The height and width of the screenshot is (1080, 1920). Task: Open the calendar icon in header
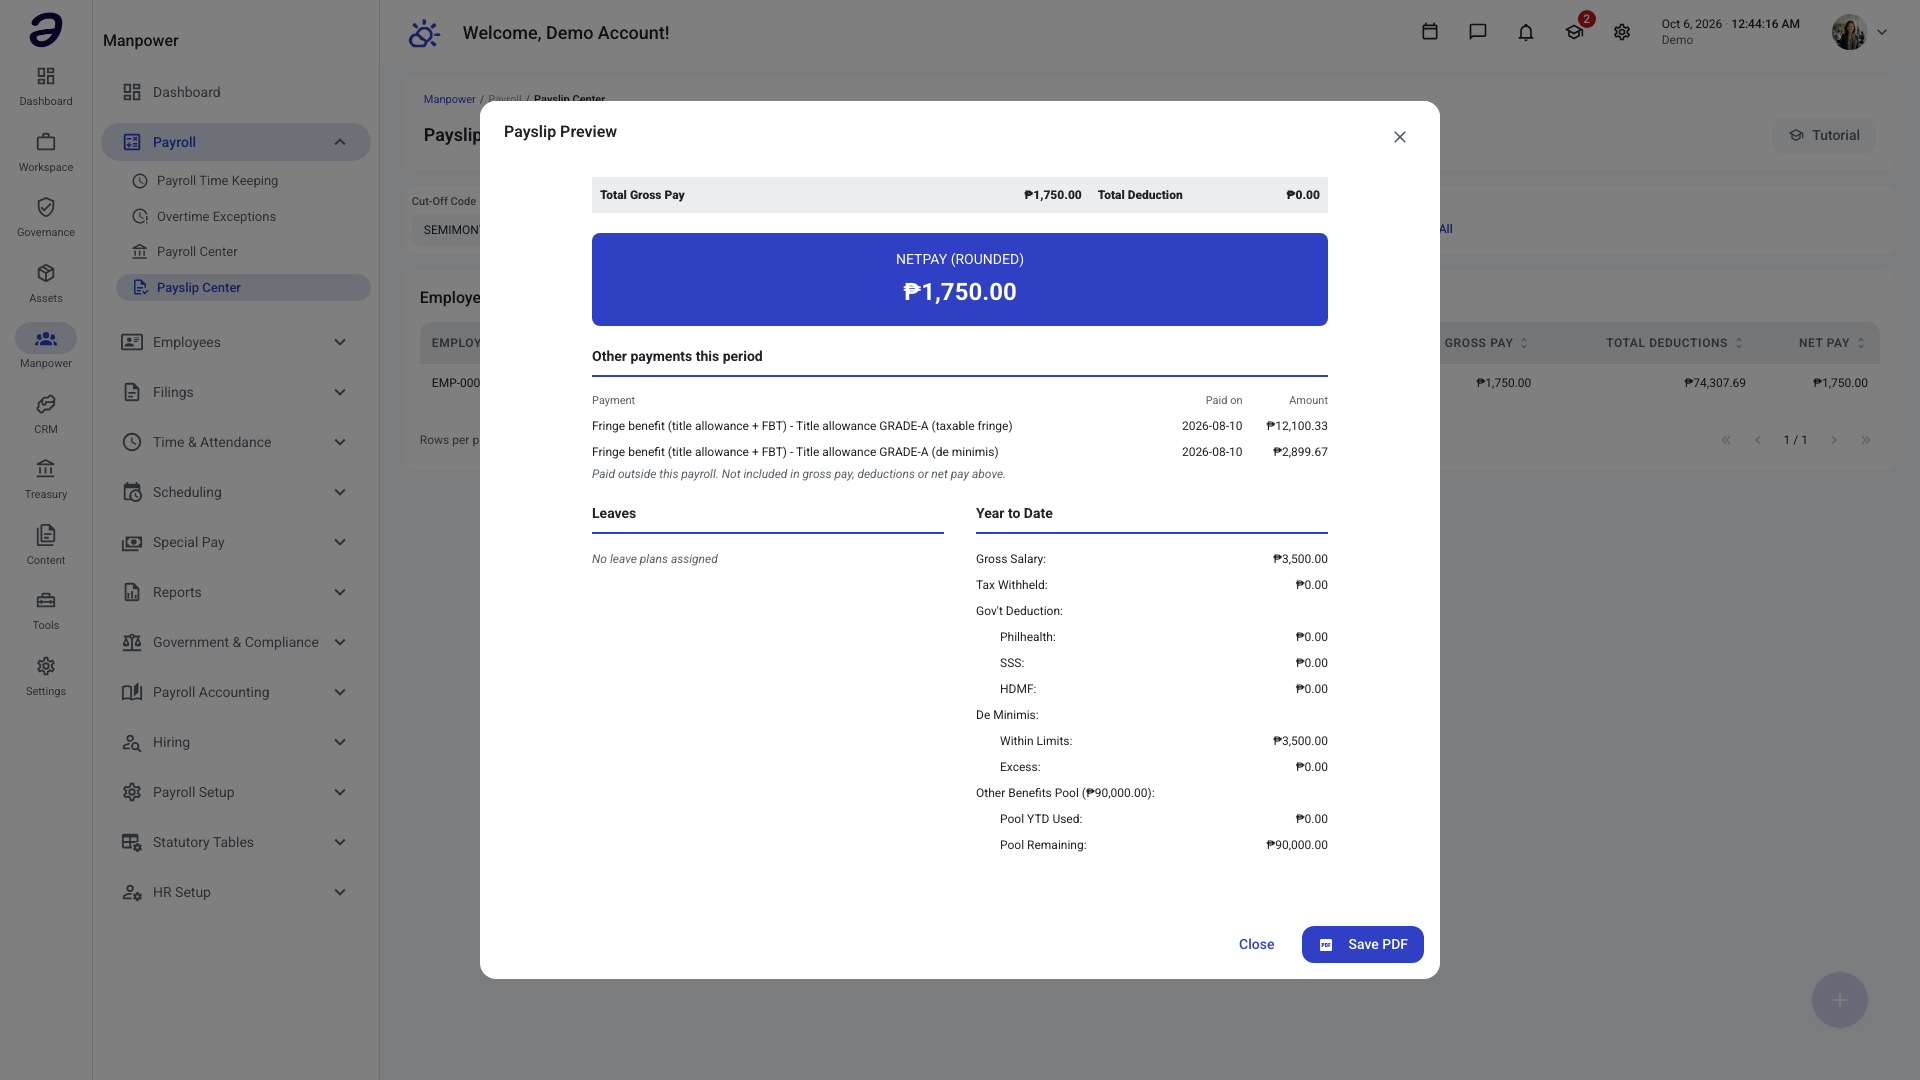click(1430, 32)
